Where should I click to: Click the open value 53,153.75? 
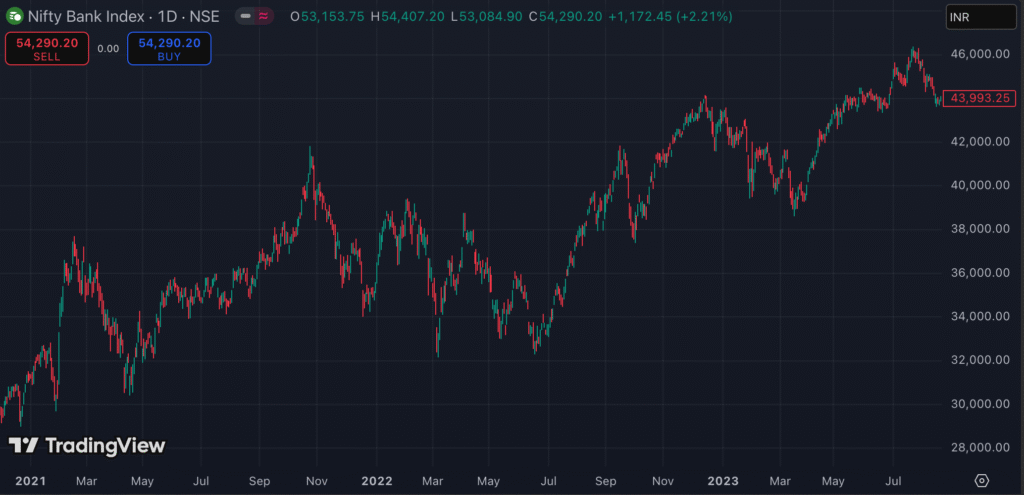332,17
